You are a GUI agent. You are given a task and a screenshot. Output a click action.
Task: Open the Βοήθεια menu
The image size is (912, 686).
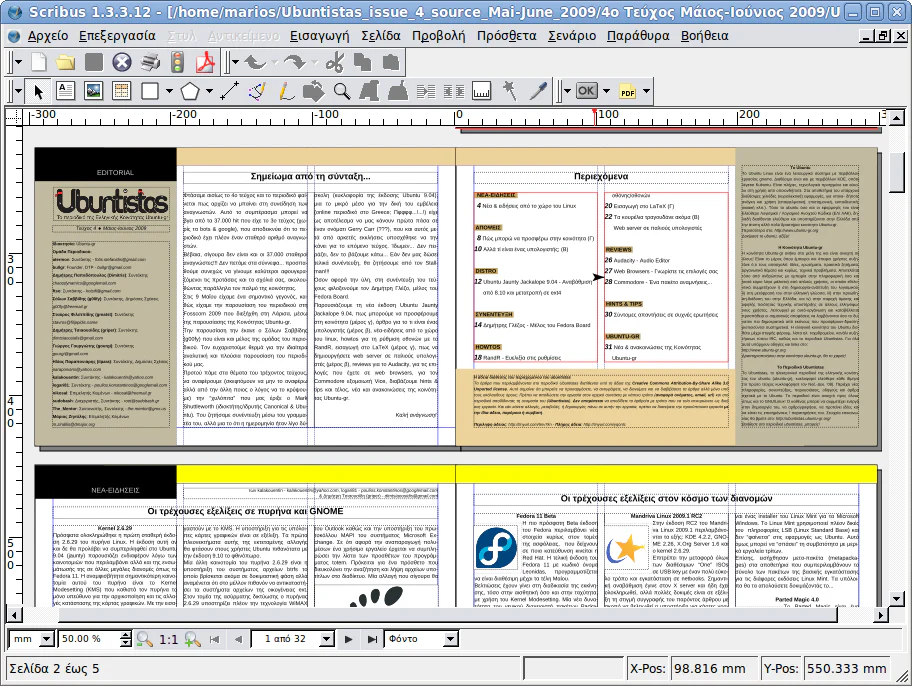click(704, 35)
